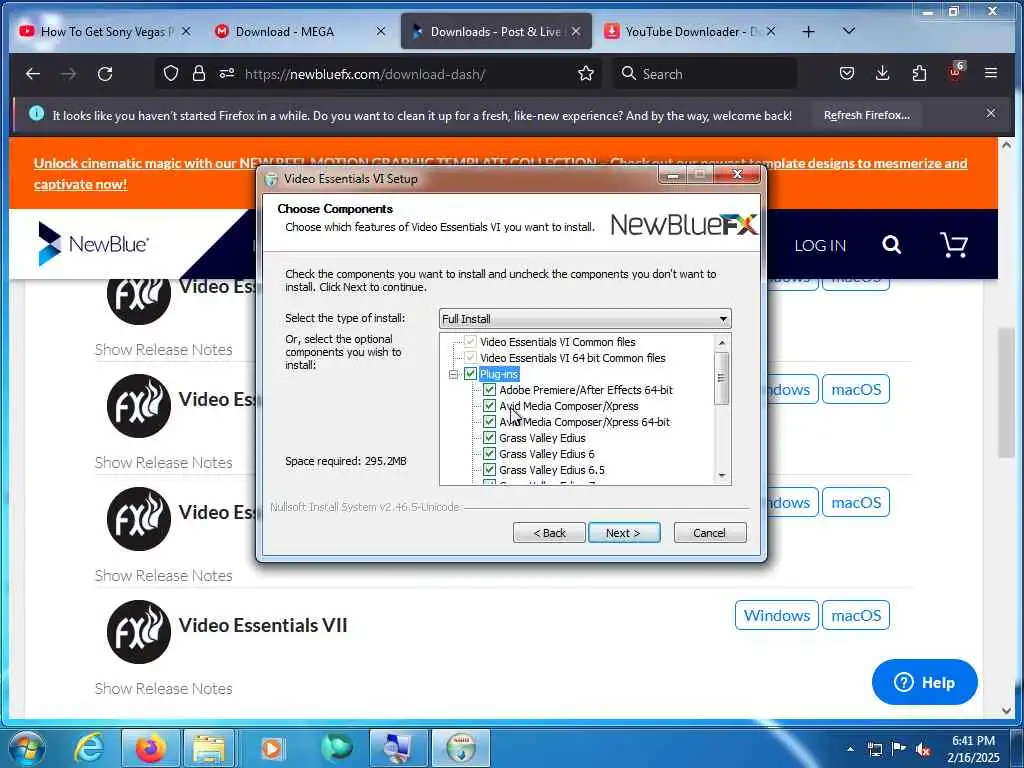Show Release Notes for Video Essentials VII
This screenshot has width=1024, height=768.
coord(163,688)
